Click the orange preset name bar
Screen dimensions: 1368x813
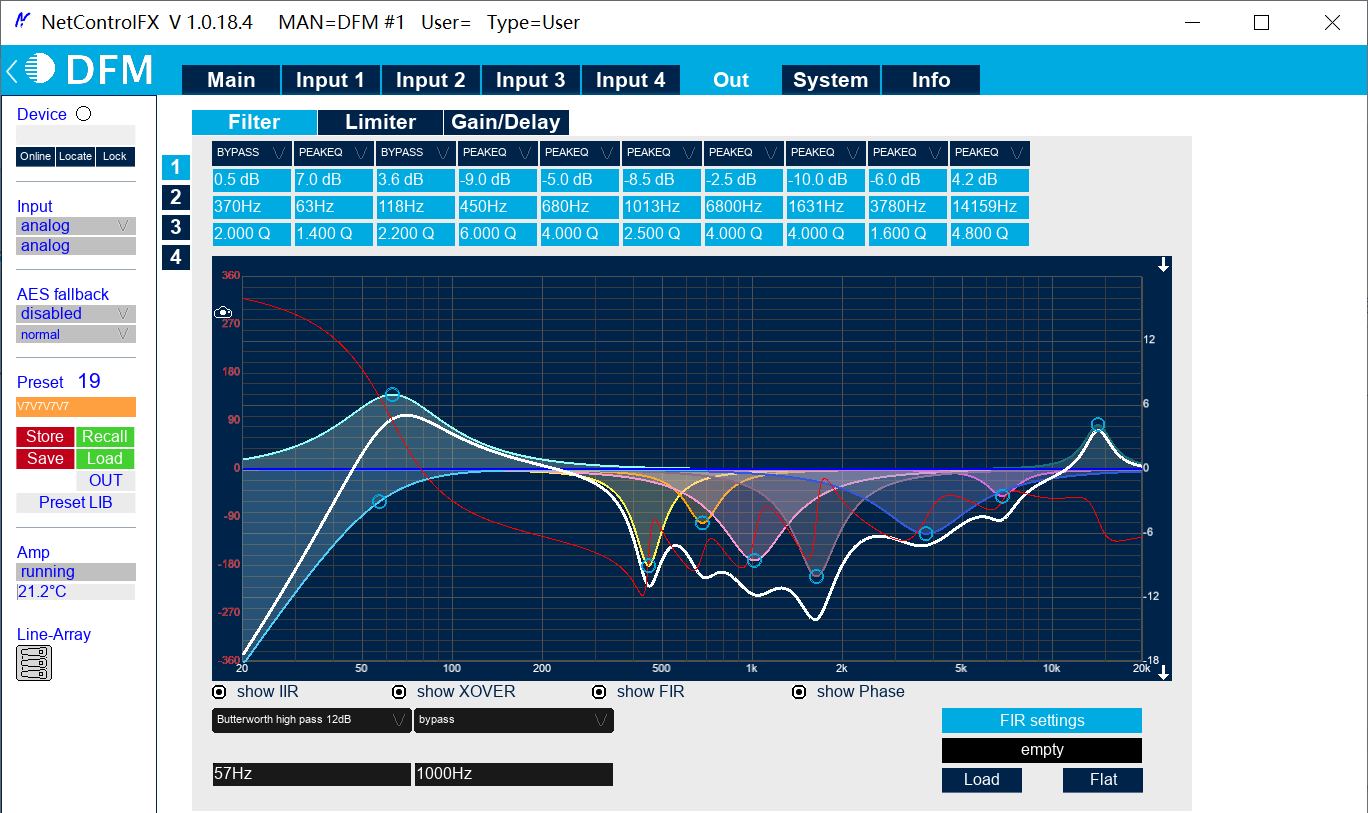(x=76, y=407)
